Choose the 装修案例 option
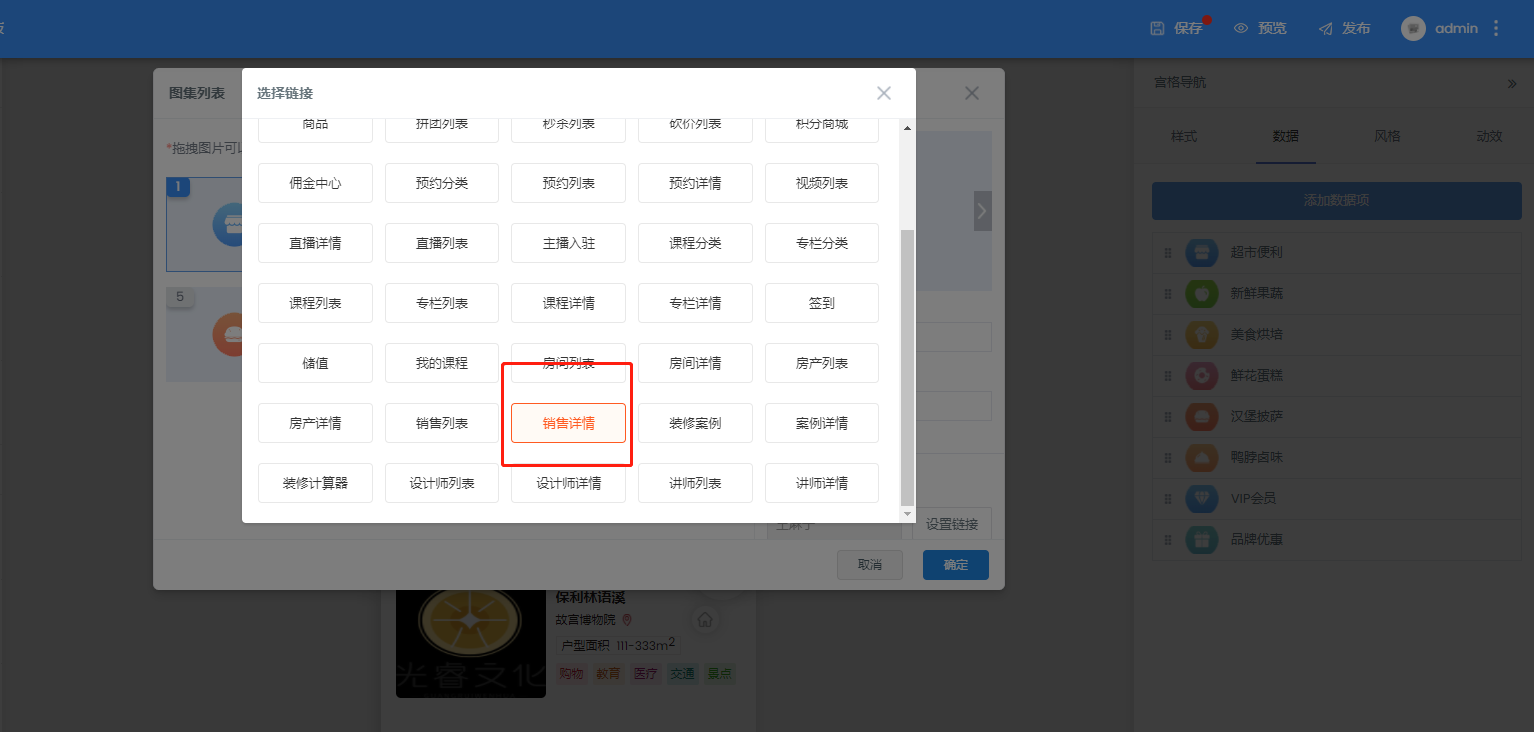Viewport: 1534px width, 732px height. [695, 423]
